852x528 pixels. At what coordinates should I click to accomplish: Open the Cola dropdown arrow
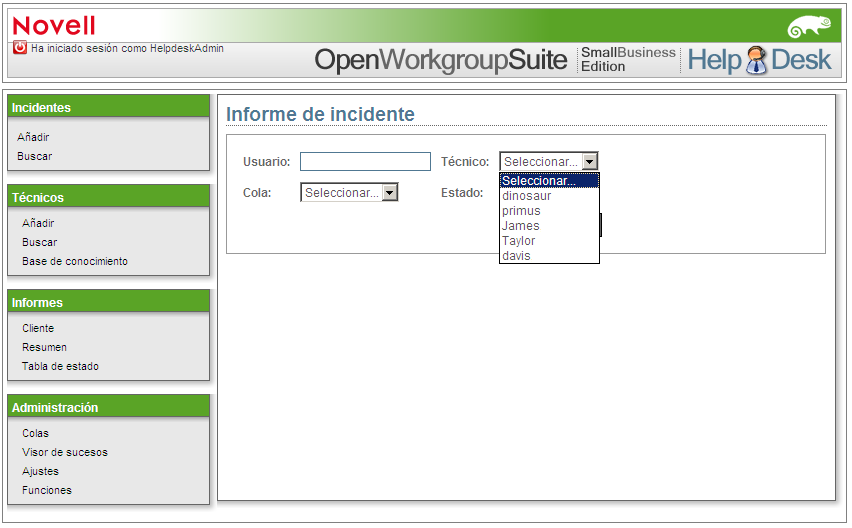390,192
